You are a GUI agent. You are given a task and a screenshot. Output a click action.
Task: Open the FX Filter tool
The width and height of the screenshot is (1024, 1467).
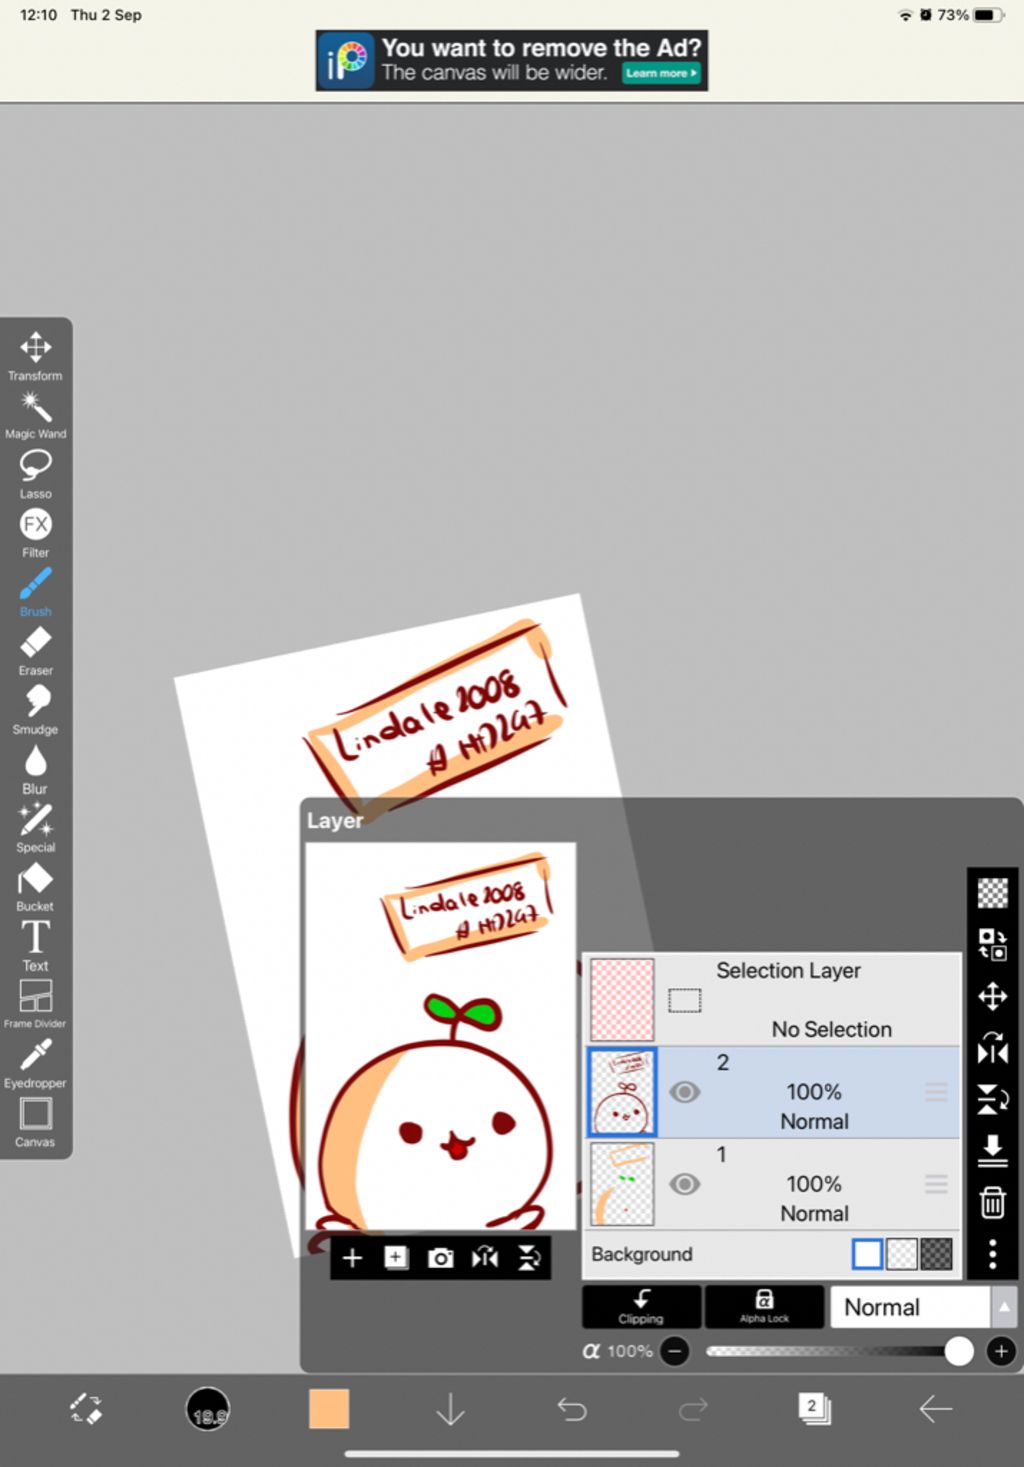pos(36,532)
